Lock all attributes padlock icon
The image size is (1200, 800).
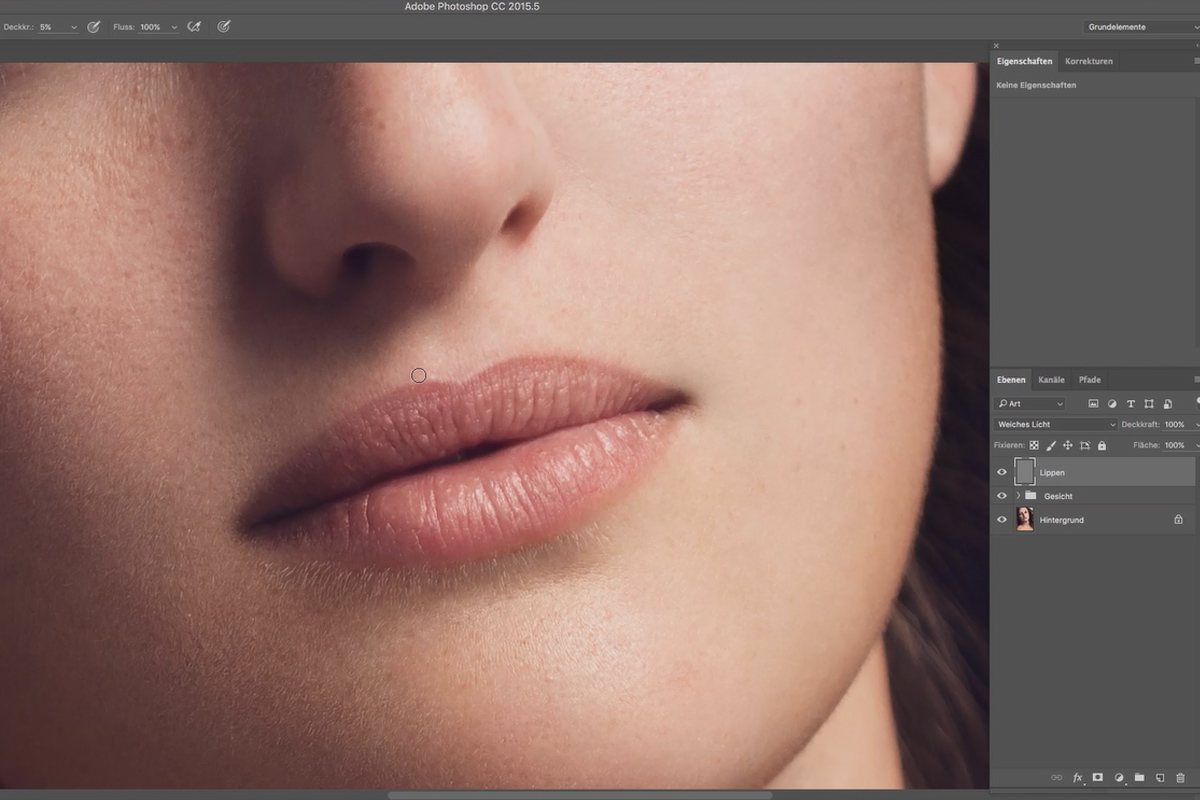1102,445
